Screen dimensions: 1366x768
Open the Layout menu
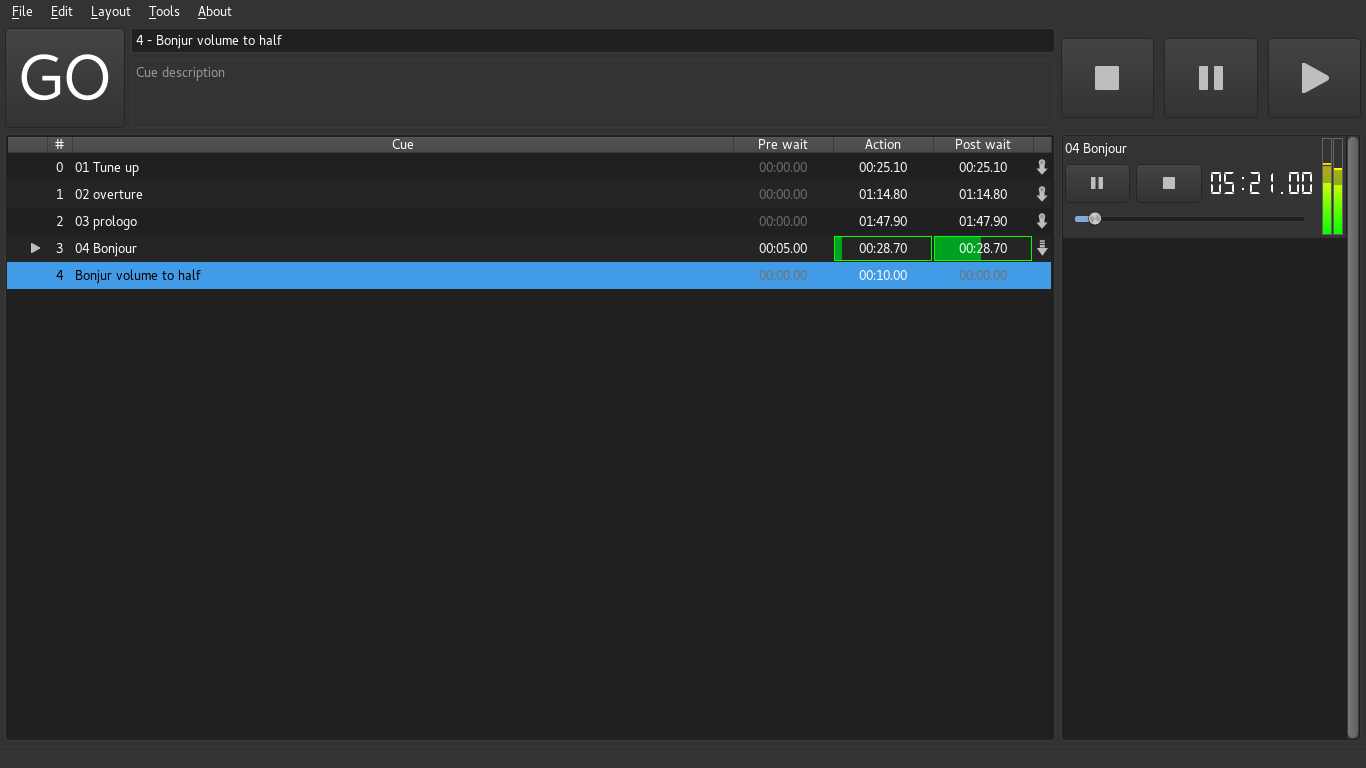[110, 12]
